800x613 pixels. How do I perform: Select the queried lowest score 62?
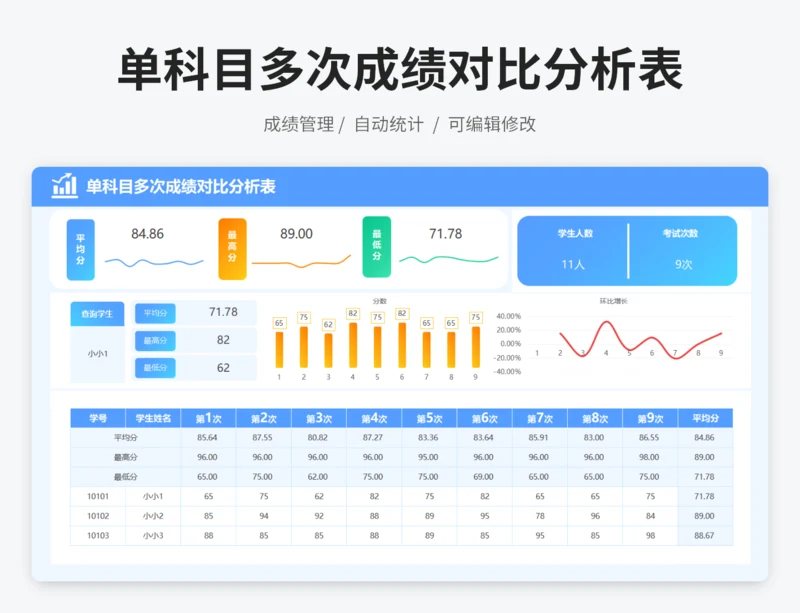(x=223, y=367)
